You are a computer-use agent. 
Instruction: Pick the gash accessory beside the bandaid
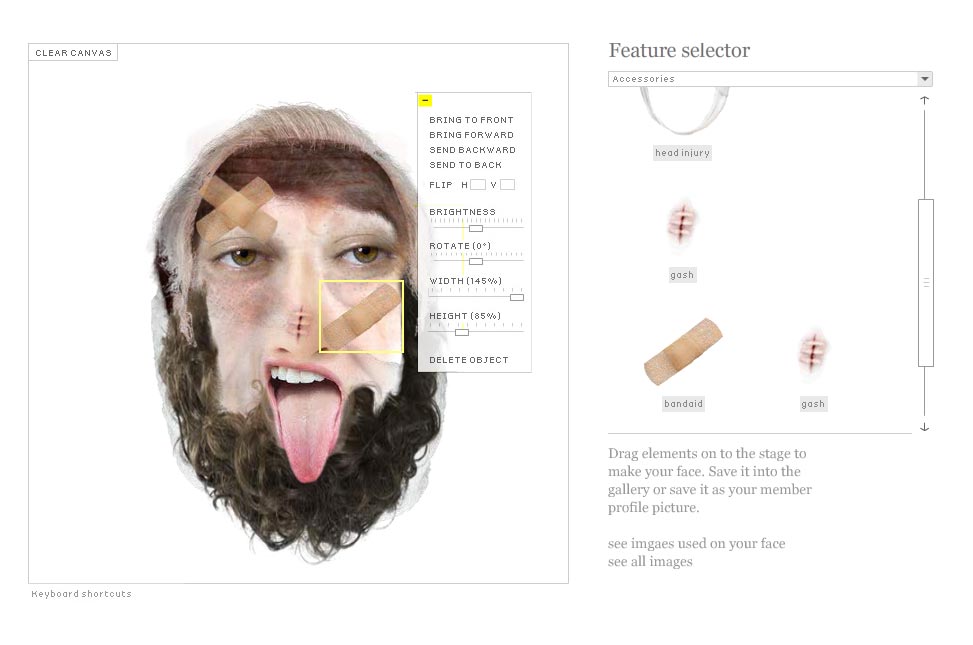coord(813,352)
